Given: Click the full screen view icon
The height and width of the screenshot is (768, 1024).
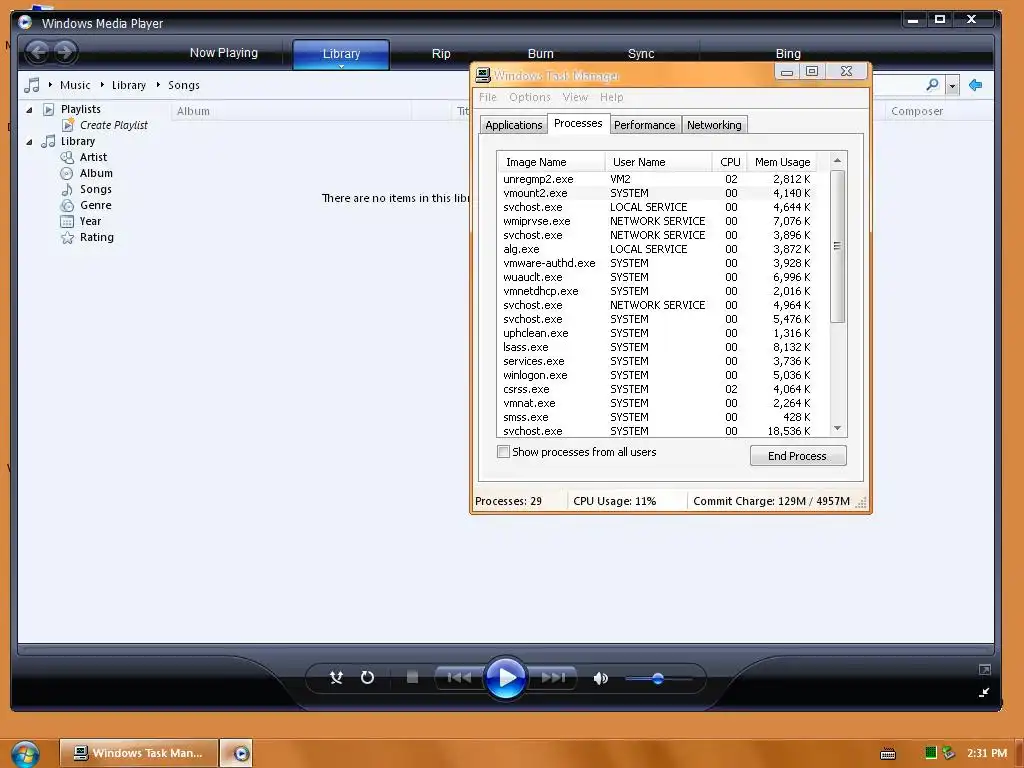Looking at the screenshot, I should 984,669.
